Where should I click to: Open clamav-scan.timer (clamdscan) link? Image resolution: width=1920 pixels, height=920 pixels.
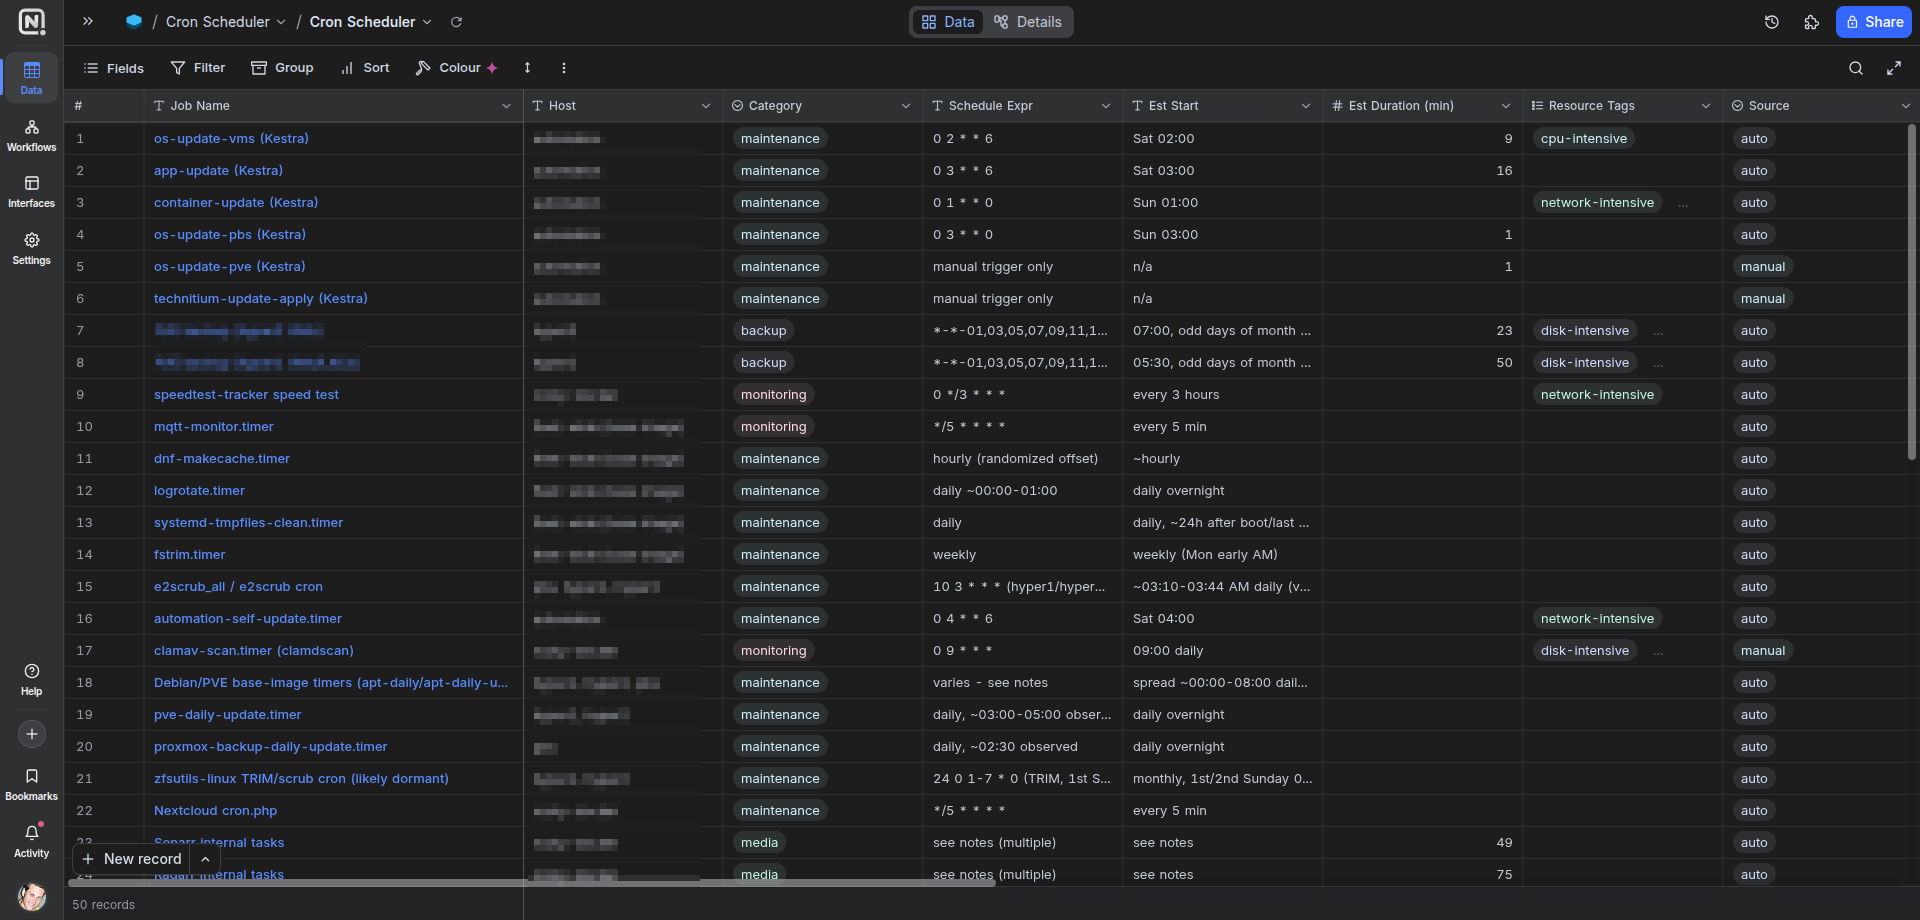coord(254,651)
